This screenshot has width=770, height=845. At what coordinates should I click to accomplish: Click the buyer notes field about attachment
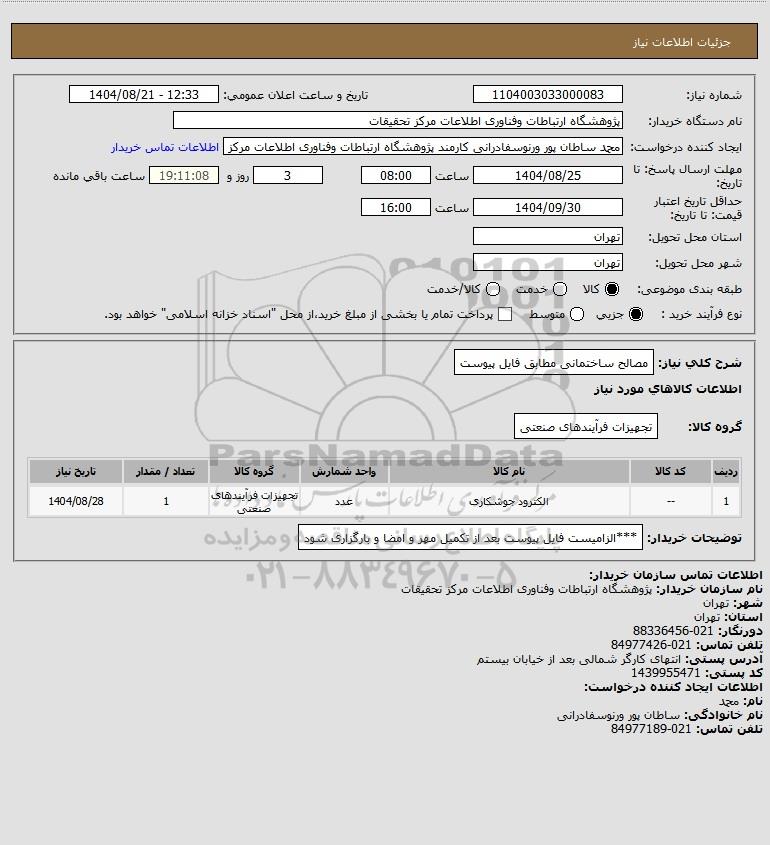pyautogui.click(x=470, y=538)
